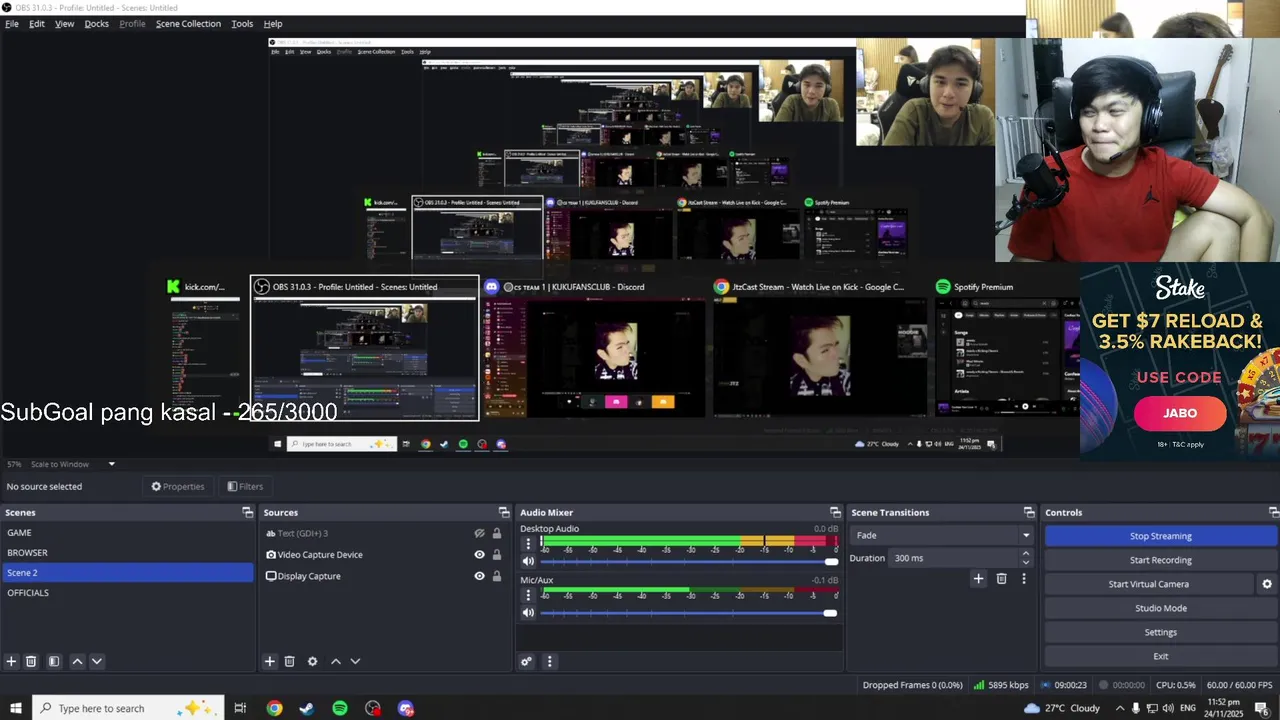Toggle lock on Video Capture Device
1280x720 pixels.
tap(497, 555)
